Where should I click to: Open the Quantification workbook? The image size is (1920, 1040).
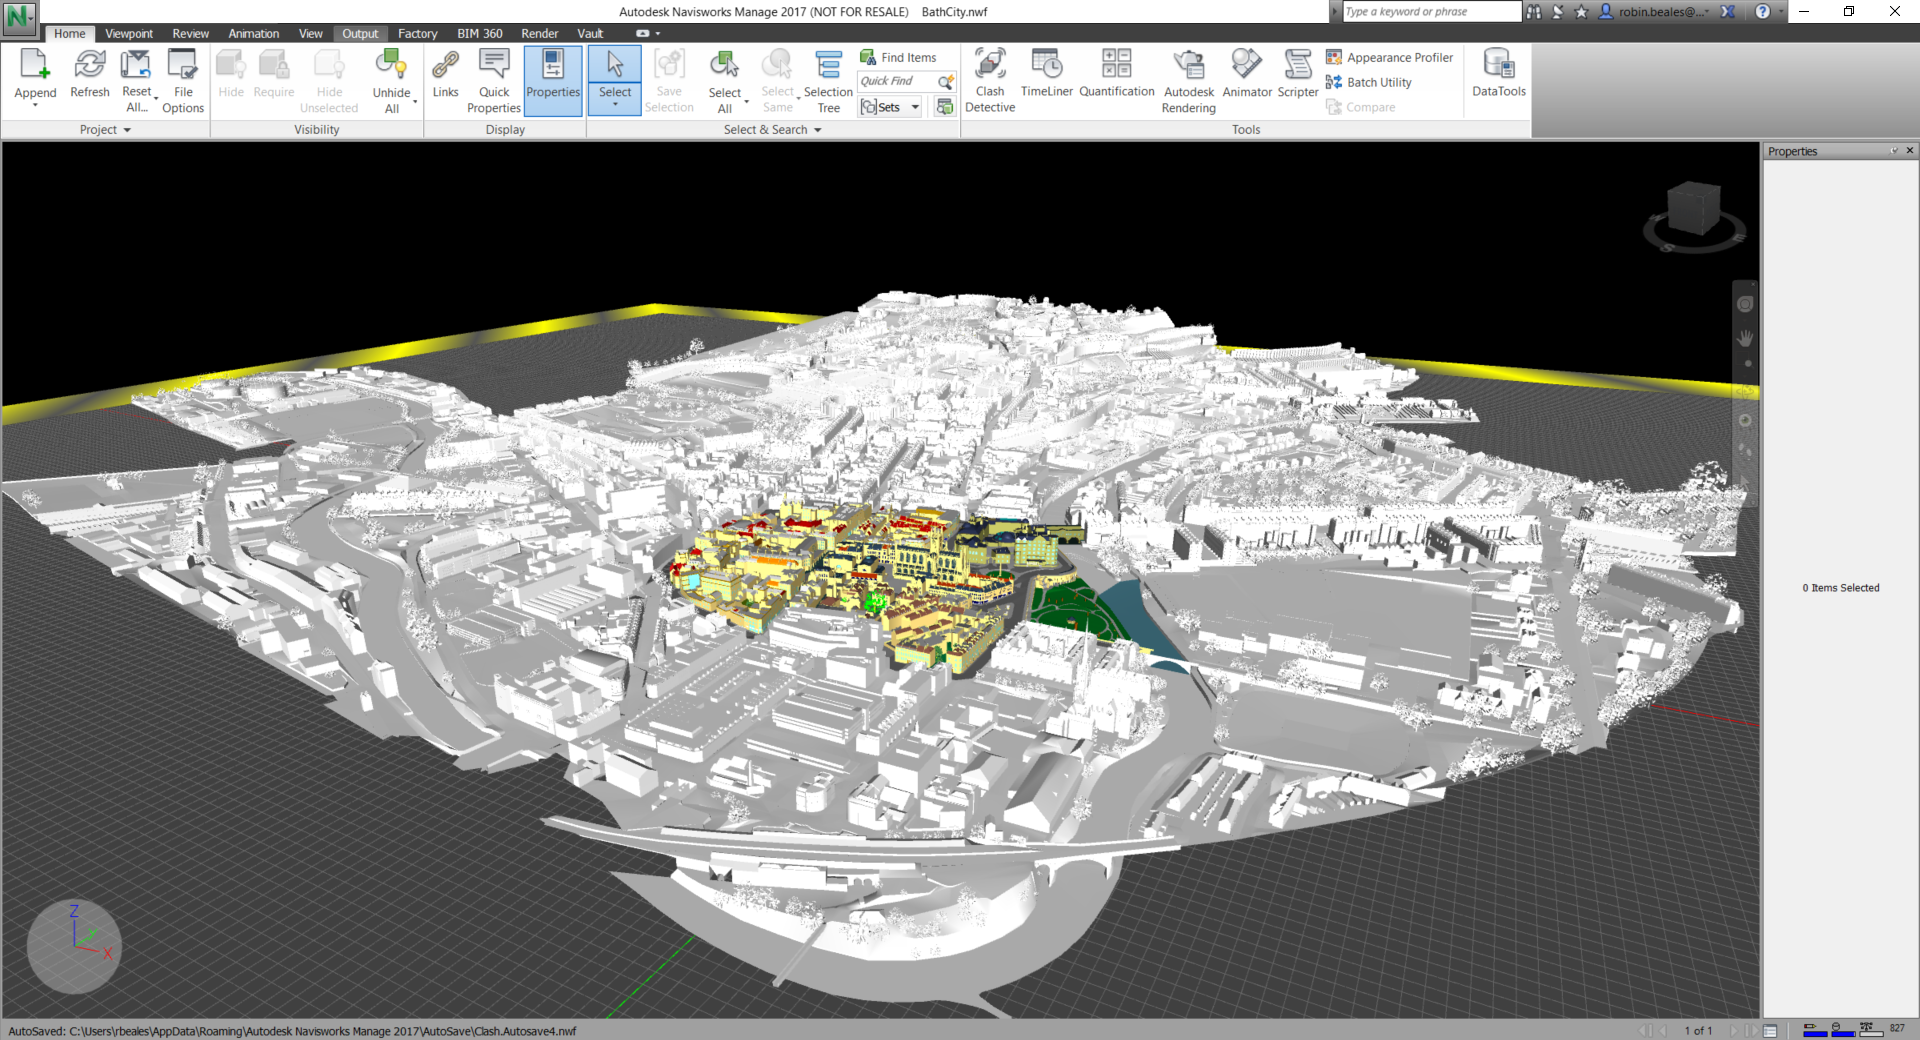coord(1116,74)
